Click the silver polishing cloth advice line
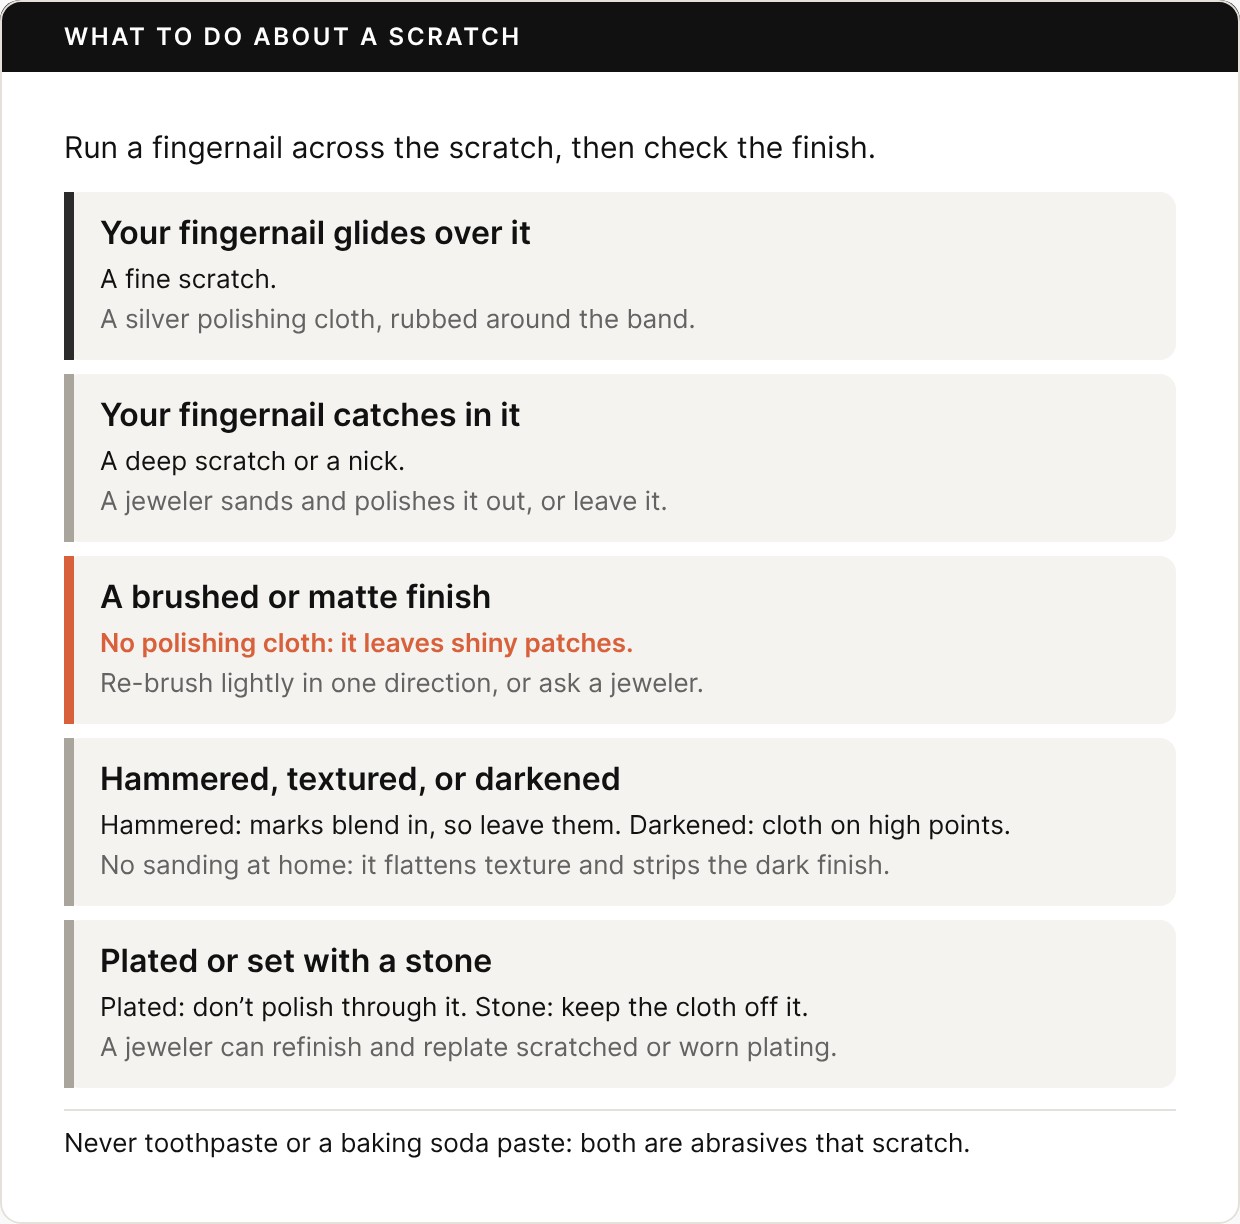This screenshot has width=1240, height=1224. pyautogui.click(x=398, y=319)
